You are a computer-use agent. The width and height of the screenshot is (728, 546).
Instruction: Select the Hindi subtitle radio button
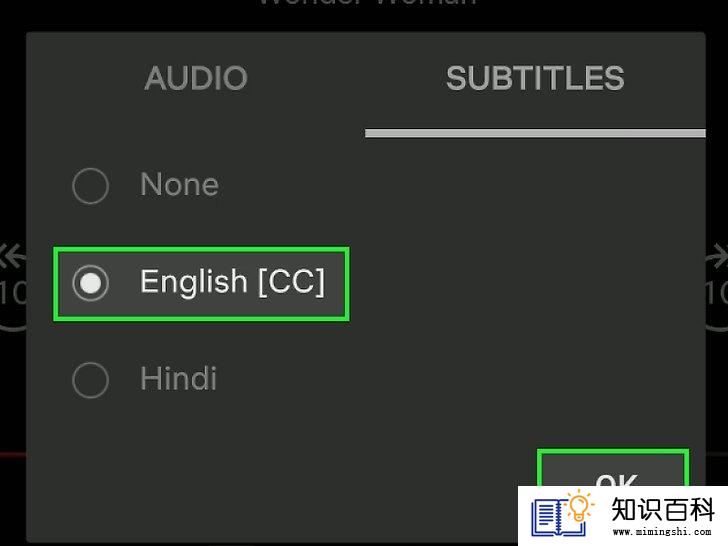pos(91,380)
